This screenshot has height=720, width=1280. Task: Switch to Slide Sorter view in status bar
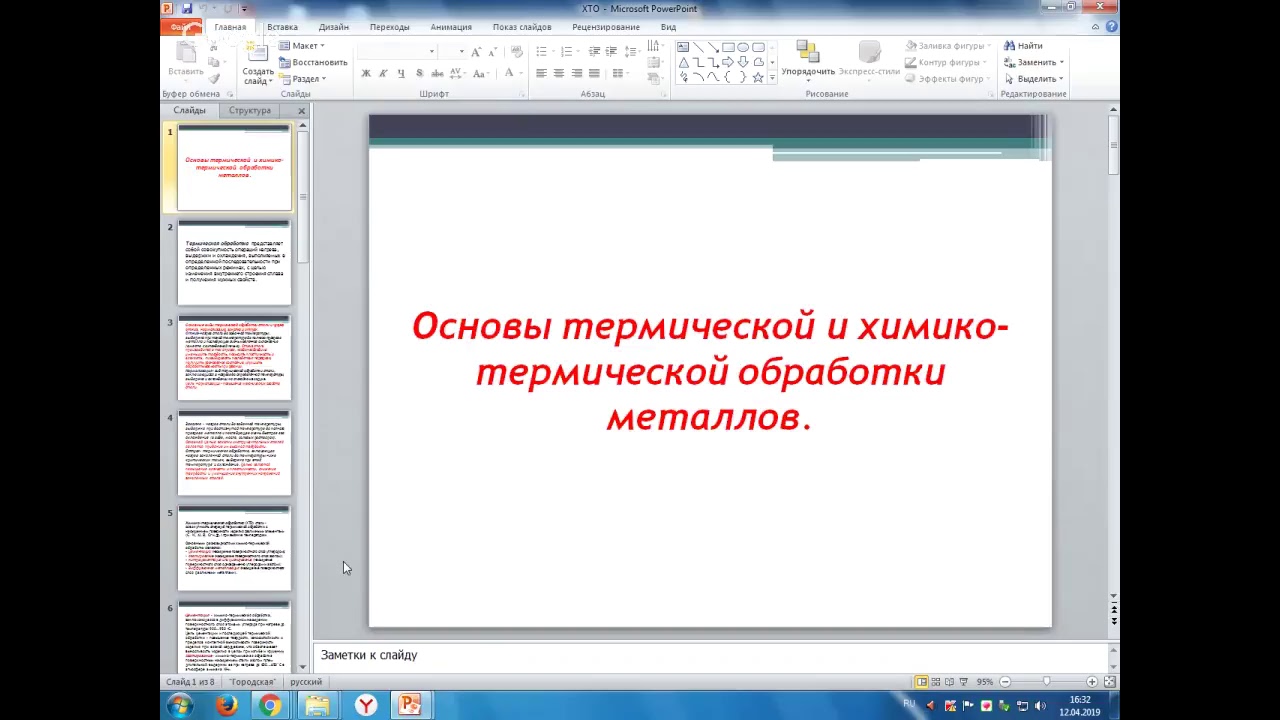[937, 682]
